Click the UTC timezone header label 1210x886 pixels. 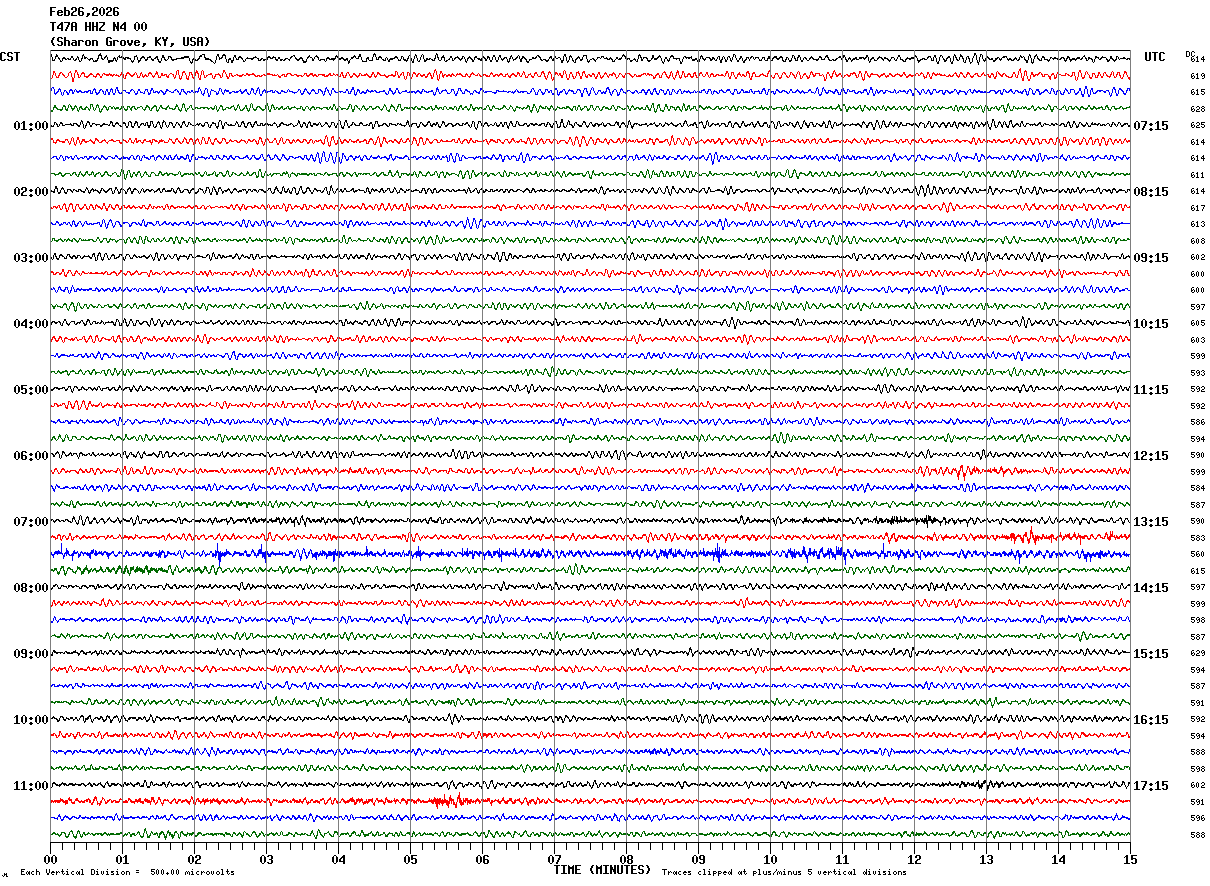click(1155, 57)
